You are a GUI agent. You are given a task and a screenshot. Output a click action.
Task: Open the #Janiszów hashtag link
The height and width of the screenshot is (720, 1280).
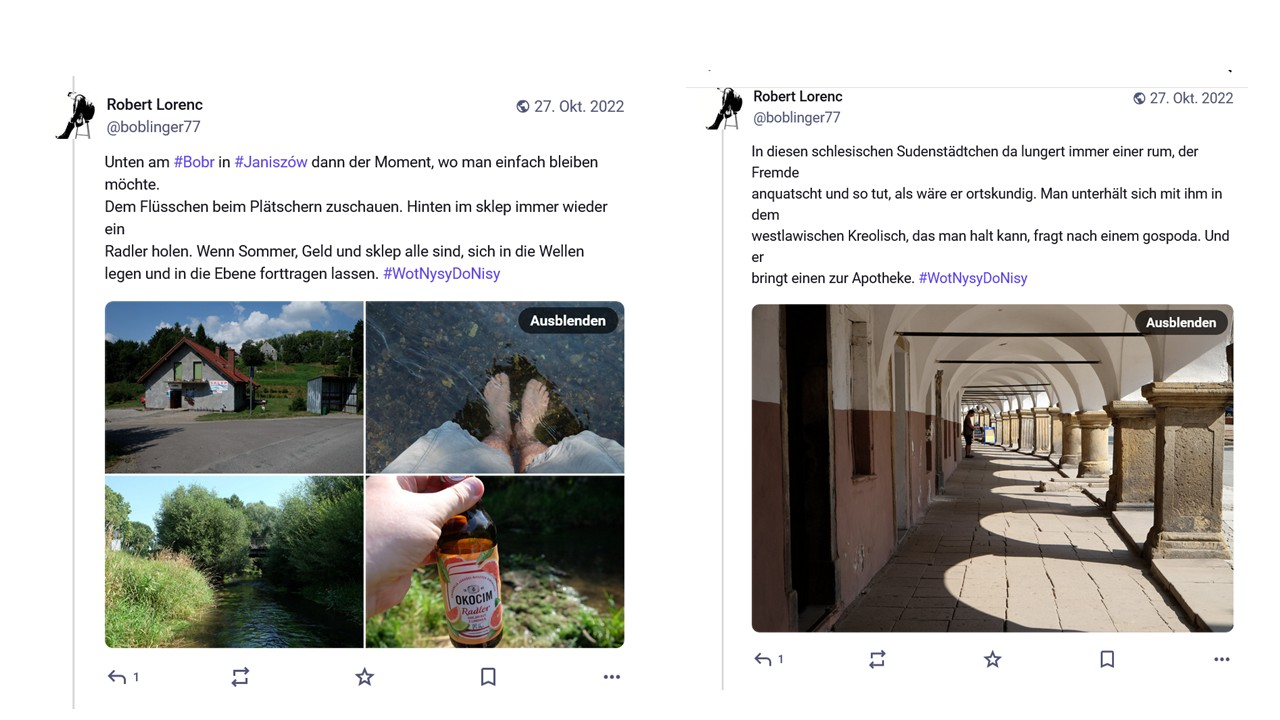271,161
